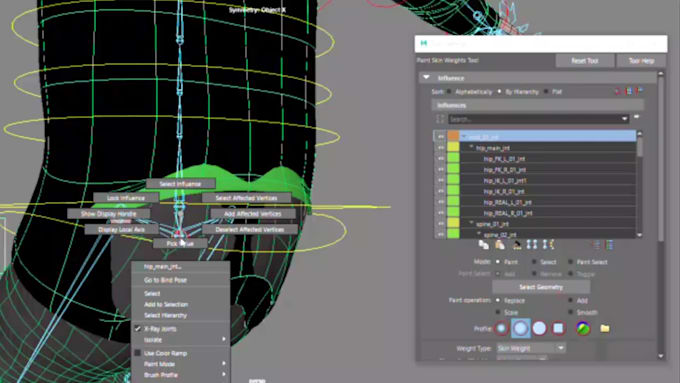Copy the selected influence's weights

coord(483,245)
